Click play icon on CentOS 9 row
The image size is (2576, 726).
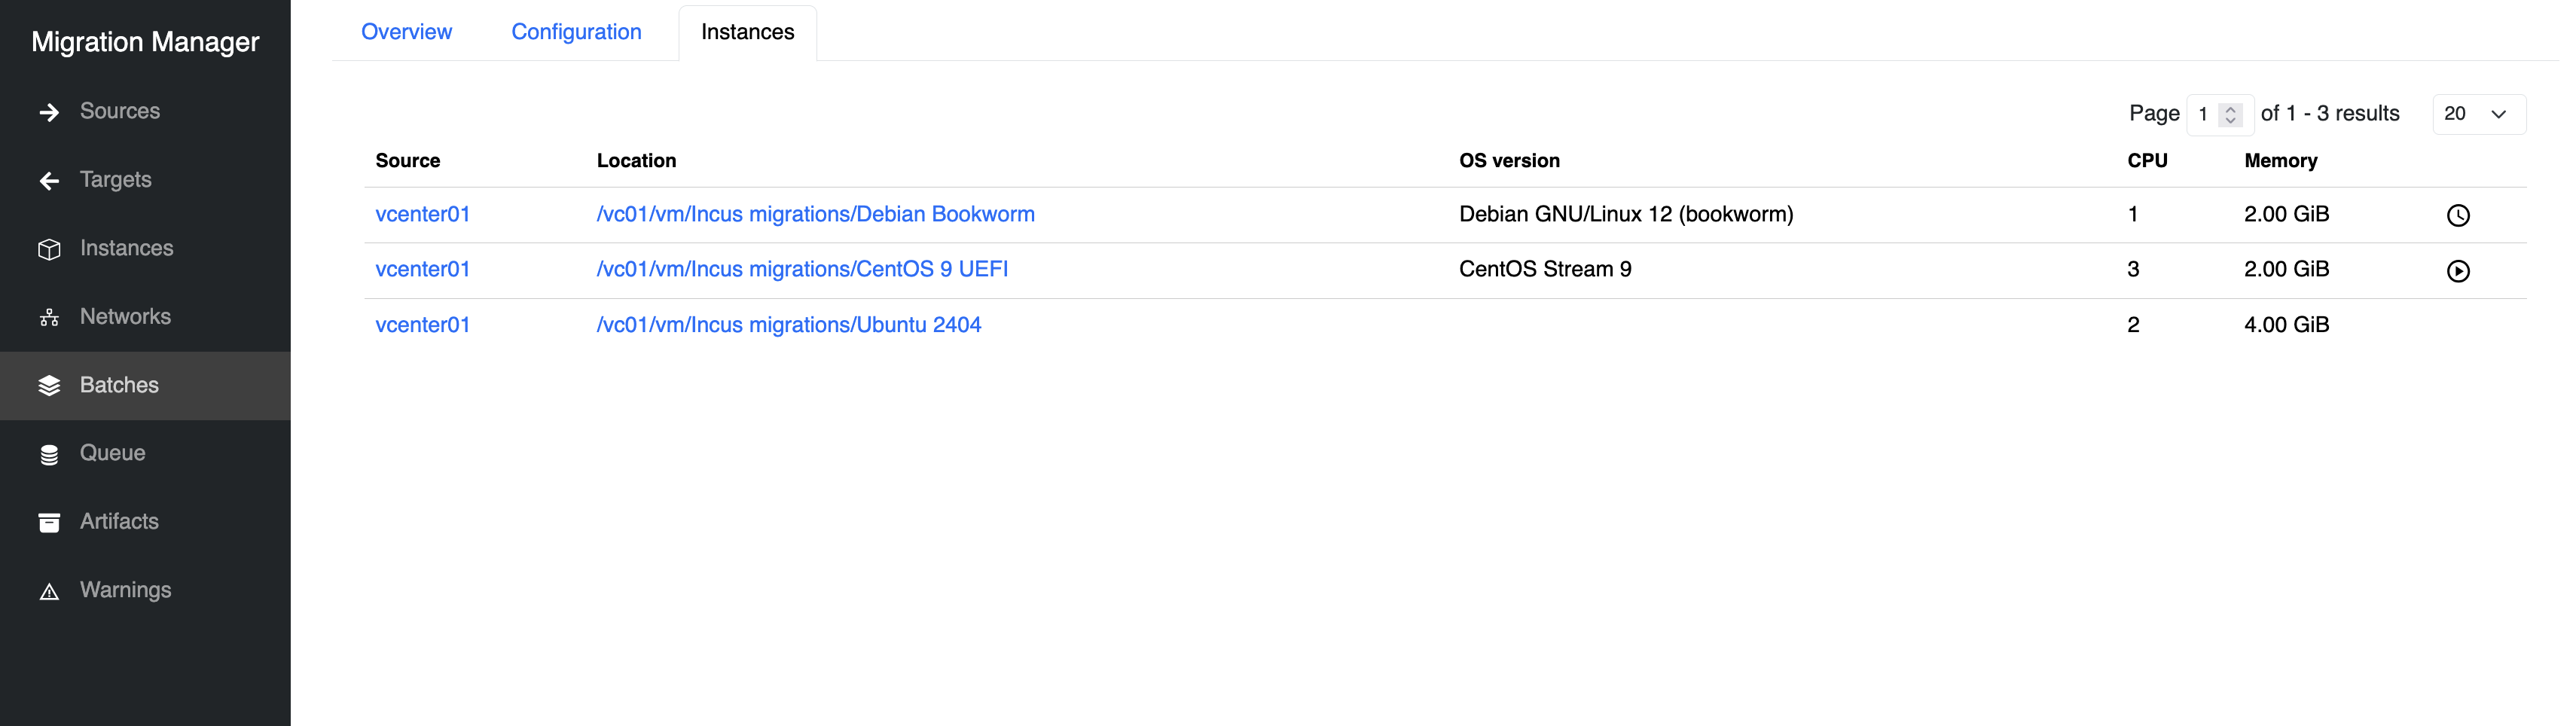pyautogui.click(x=2457, y=271)
